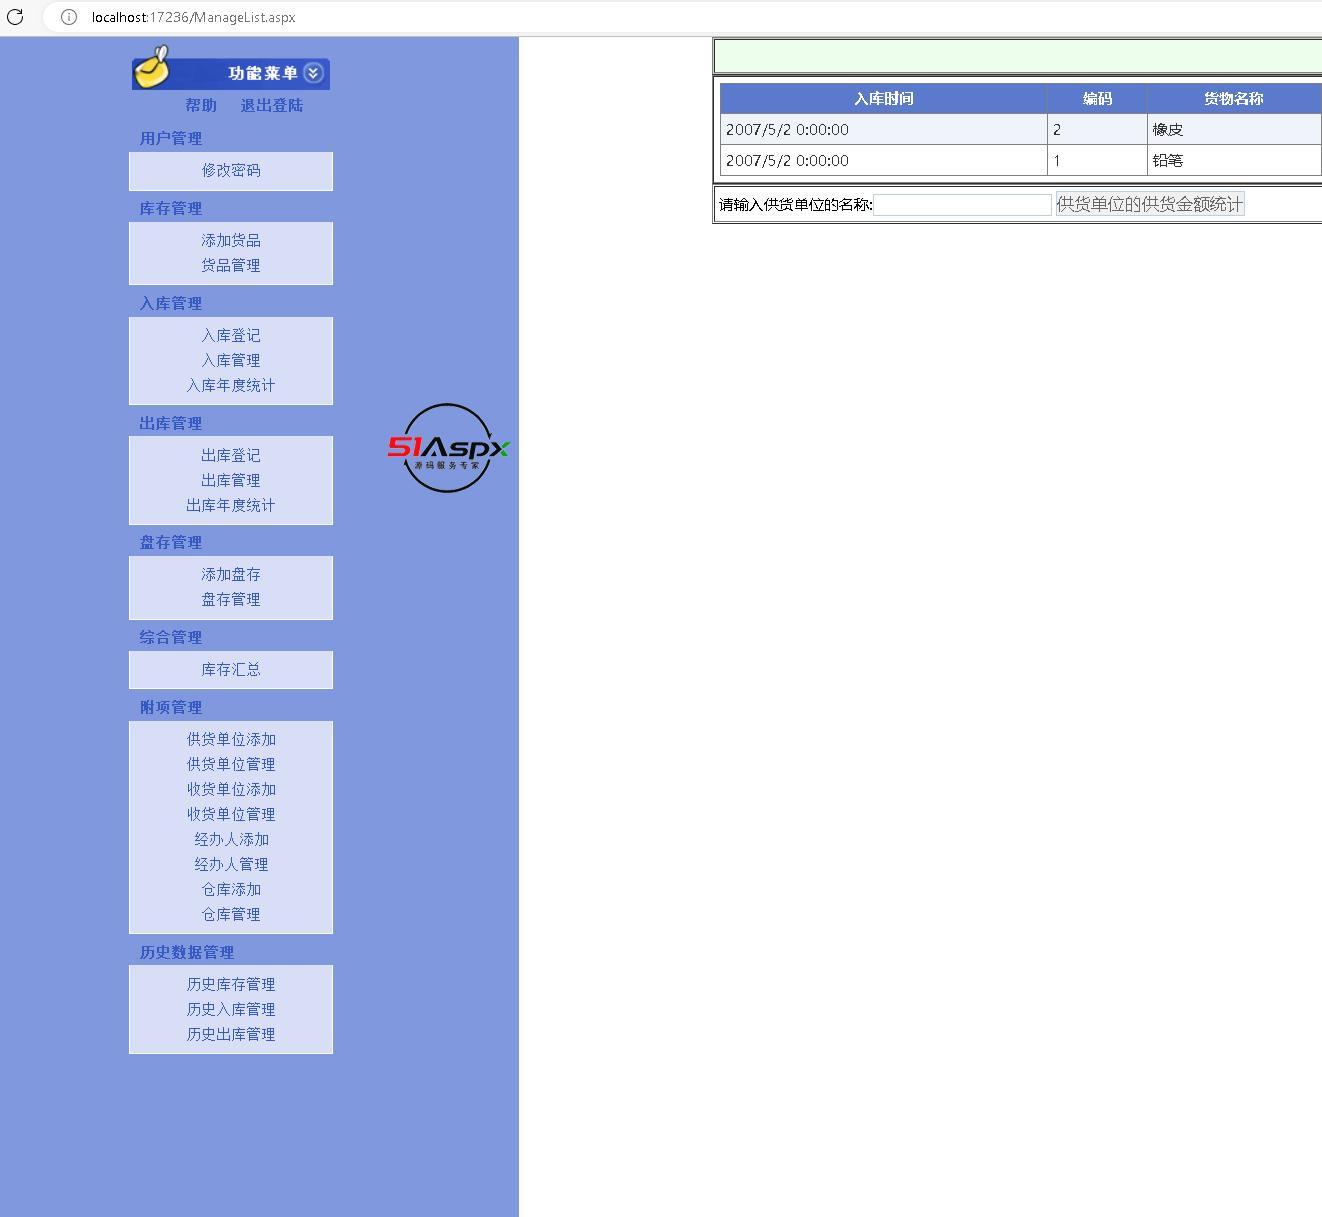The image size is (1322, 1217).
Task: View 出库年度统计
Action: tap(231, 505)
